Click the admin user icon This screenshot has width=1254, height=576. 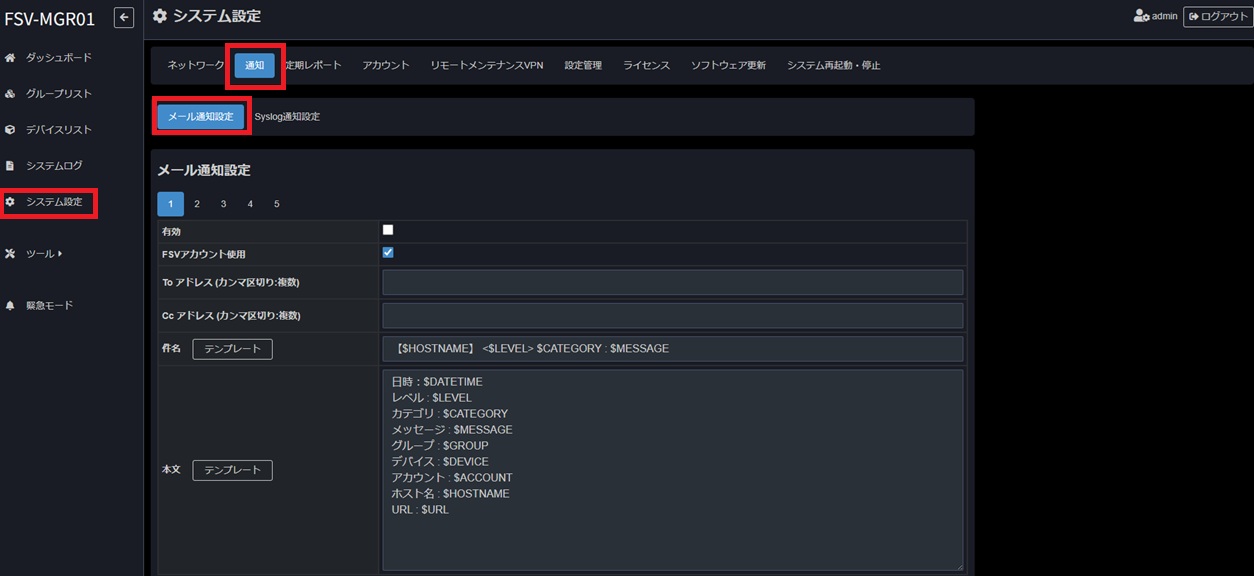[1141, 16]
